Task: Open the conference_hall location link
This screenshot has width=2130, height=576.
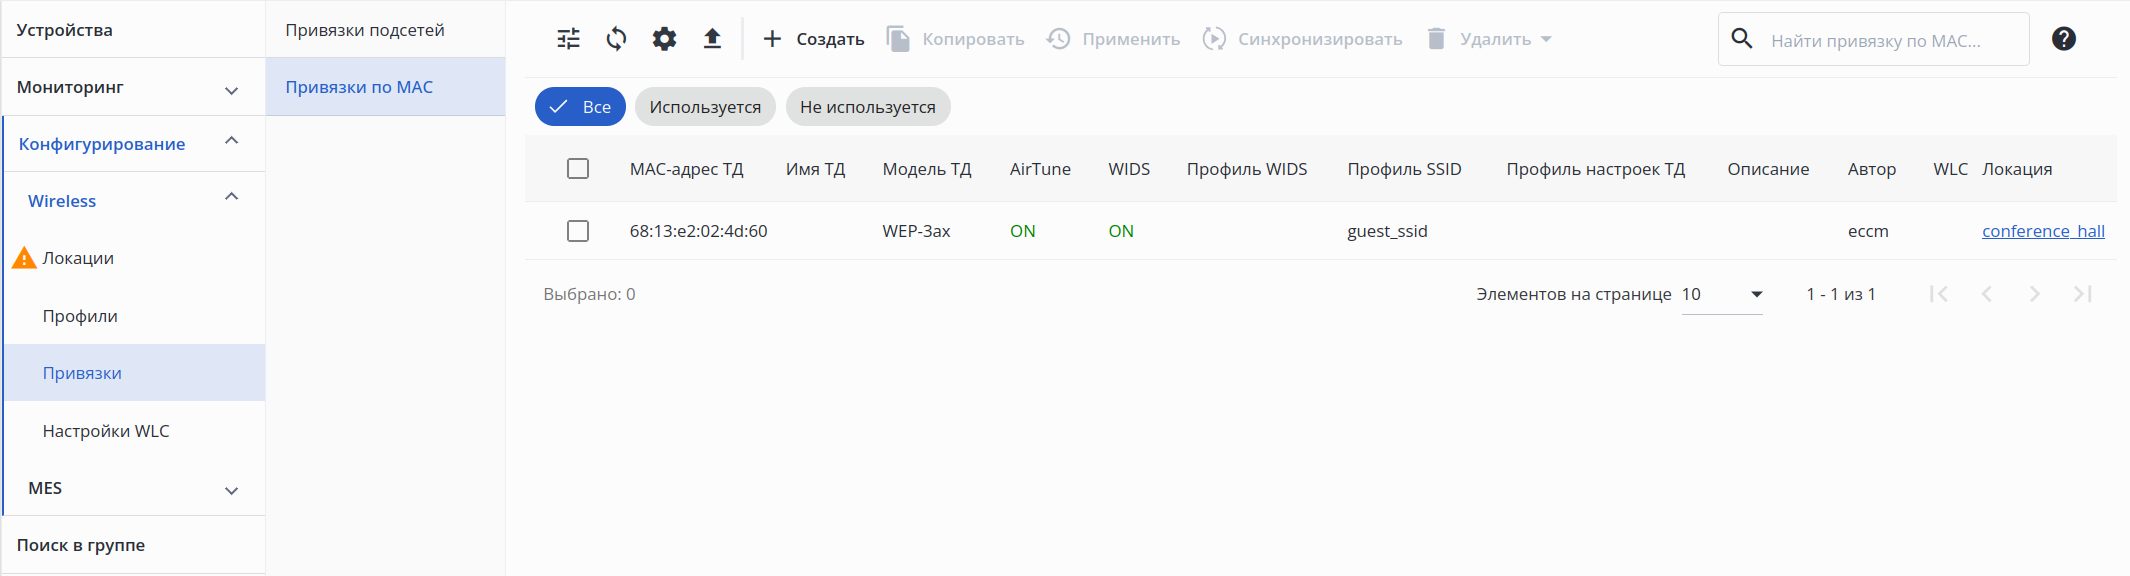Action: click(x=2043, y=231)
